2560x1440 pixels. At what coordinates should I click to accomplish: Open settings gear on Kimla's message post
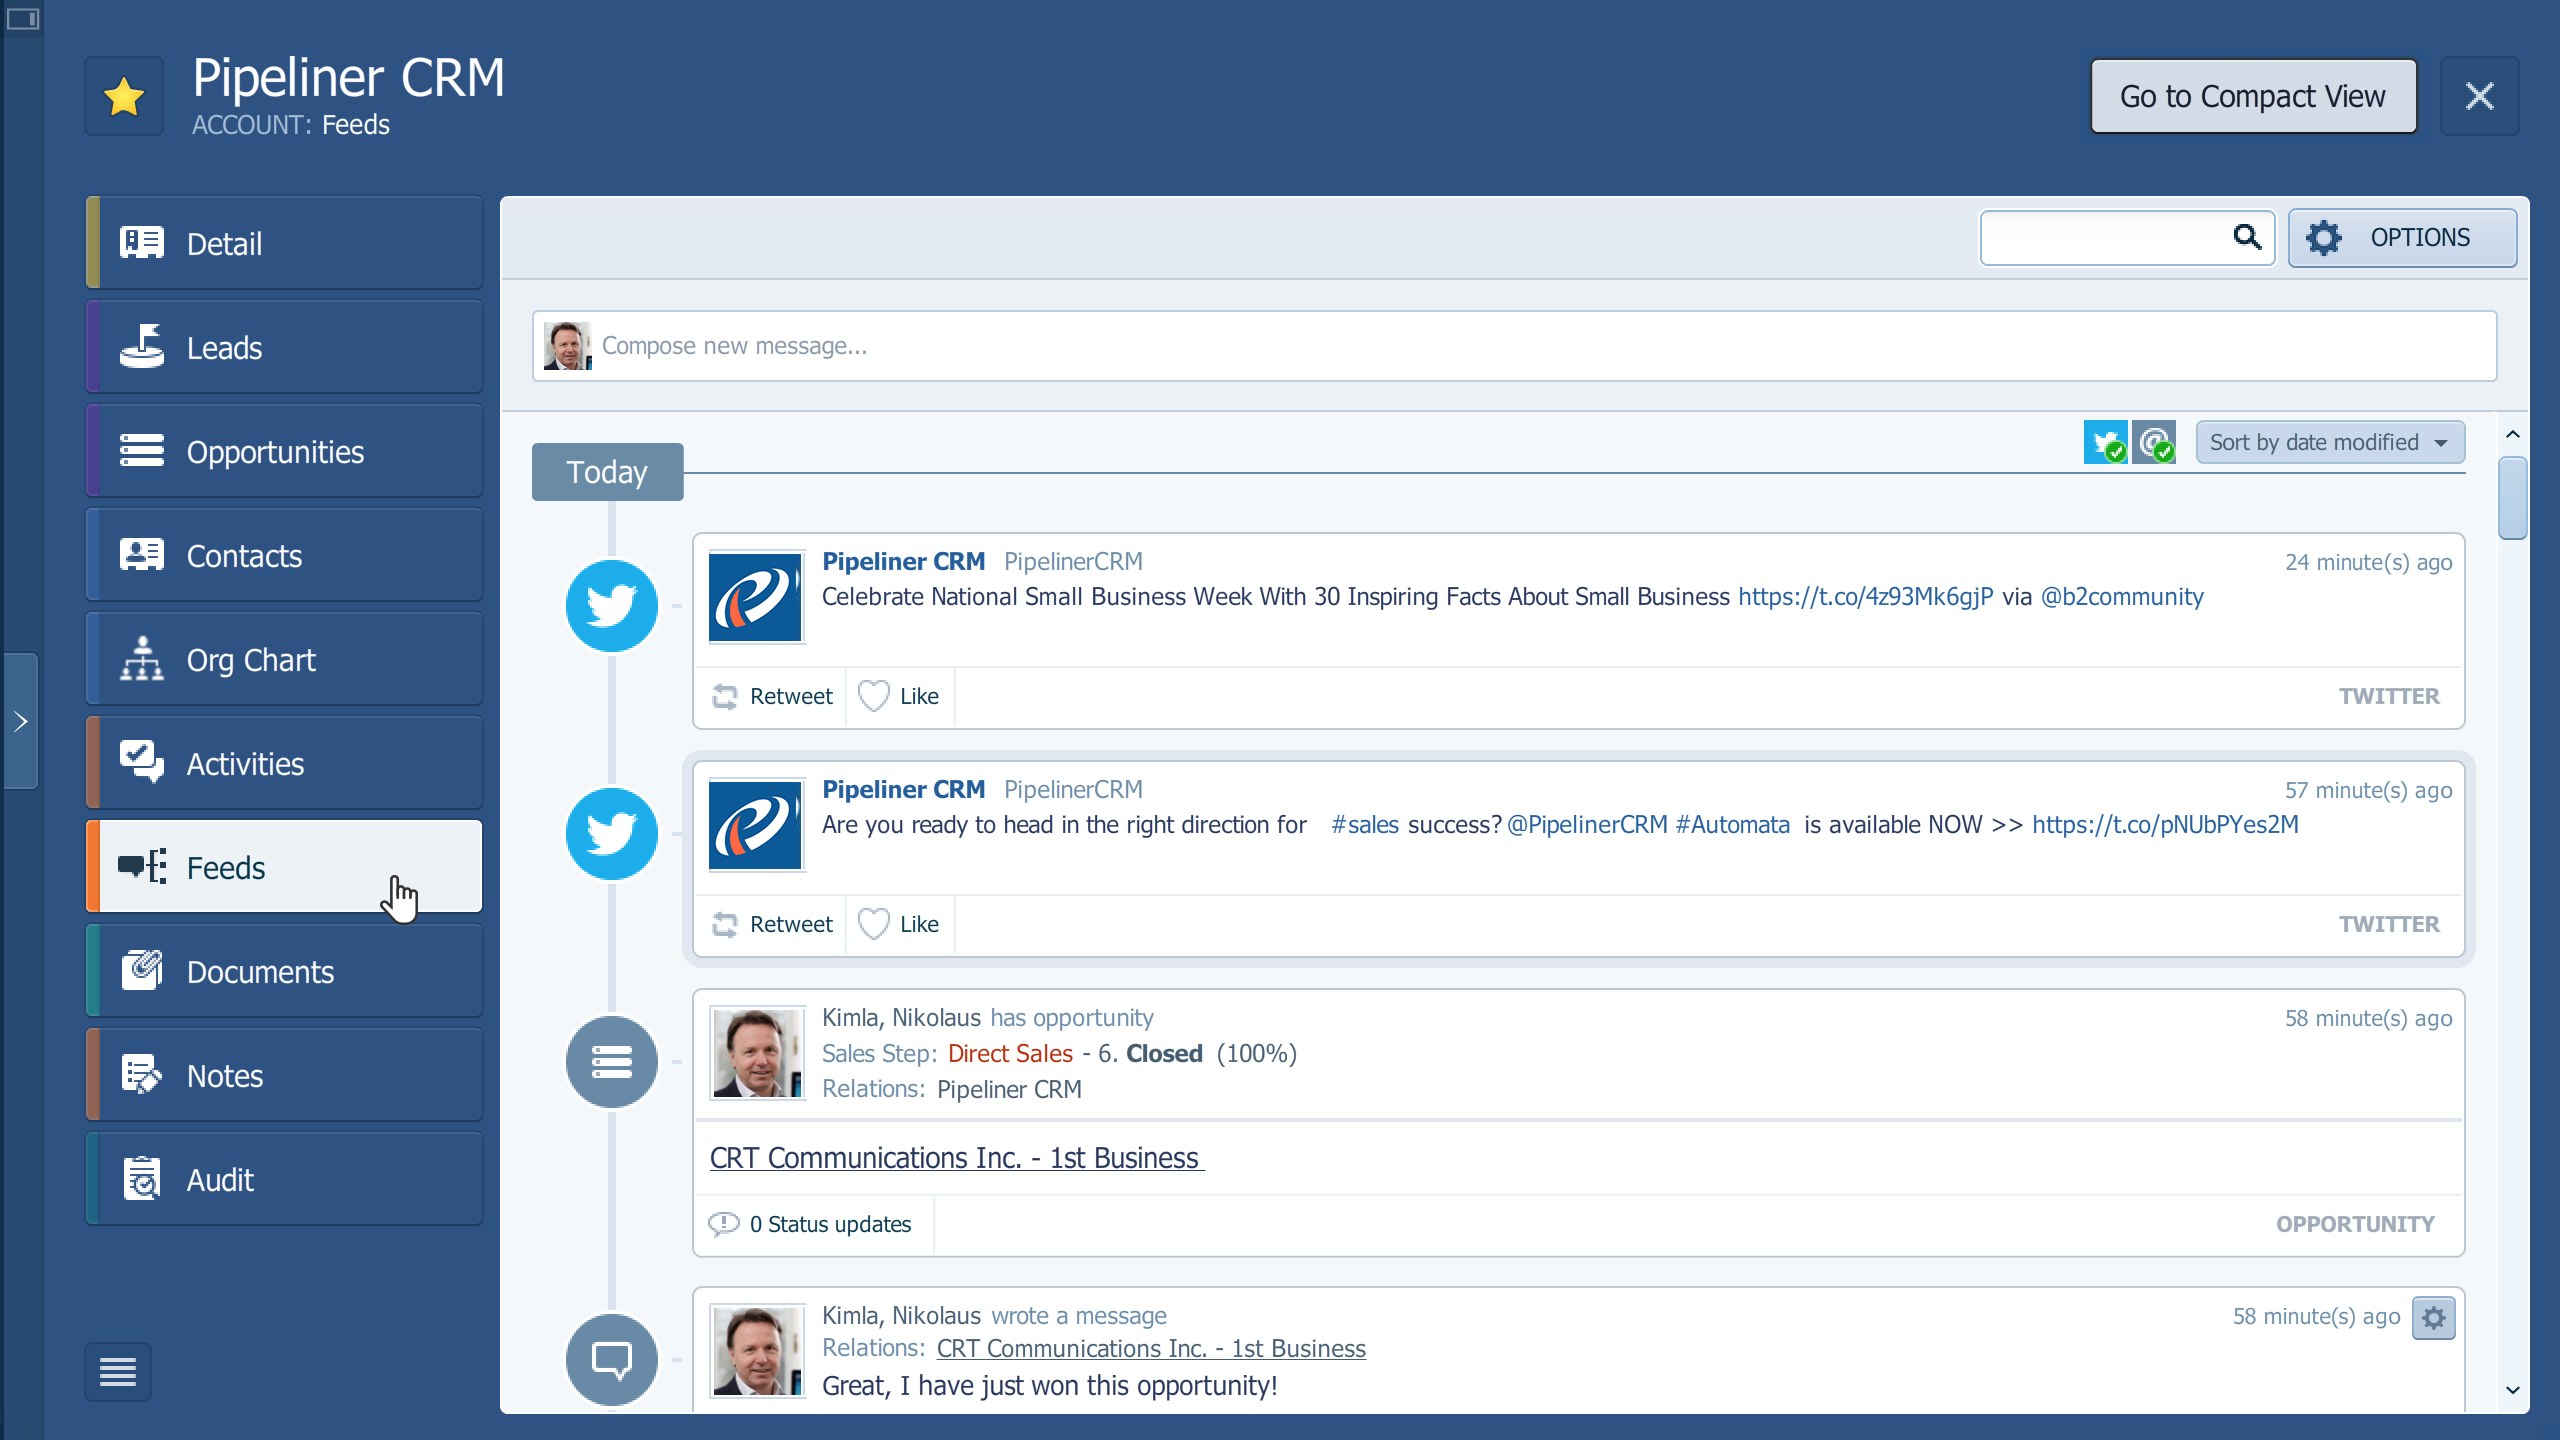click(2434, 1318)
